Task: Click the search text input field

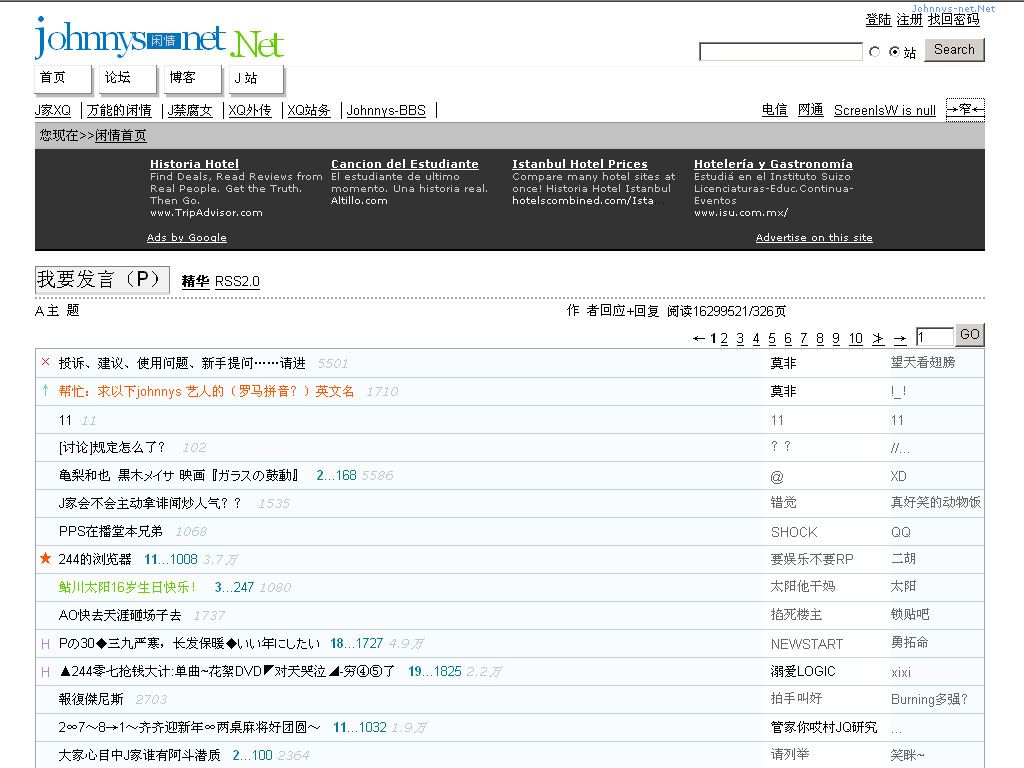Action: coord(780,52)
